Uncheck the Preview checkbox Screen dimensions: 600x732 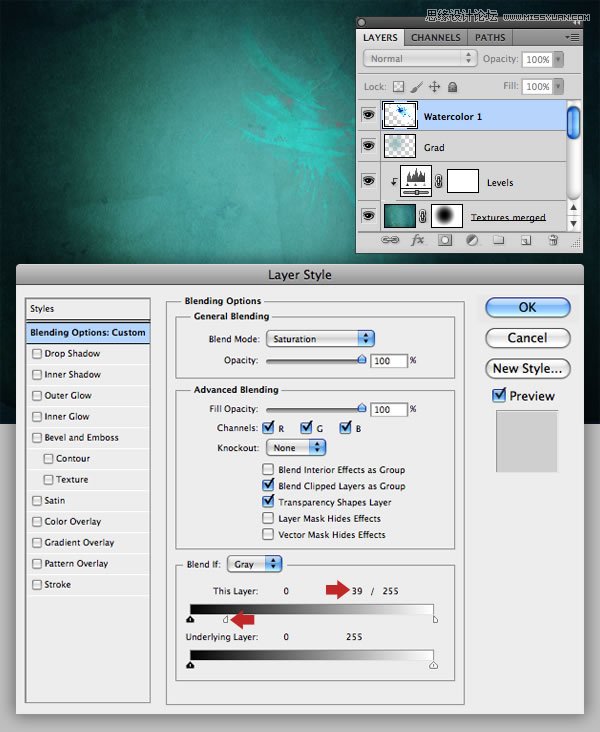pos(500,396)
